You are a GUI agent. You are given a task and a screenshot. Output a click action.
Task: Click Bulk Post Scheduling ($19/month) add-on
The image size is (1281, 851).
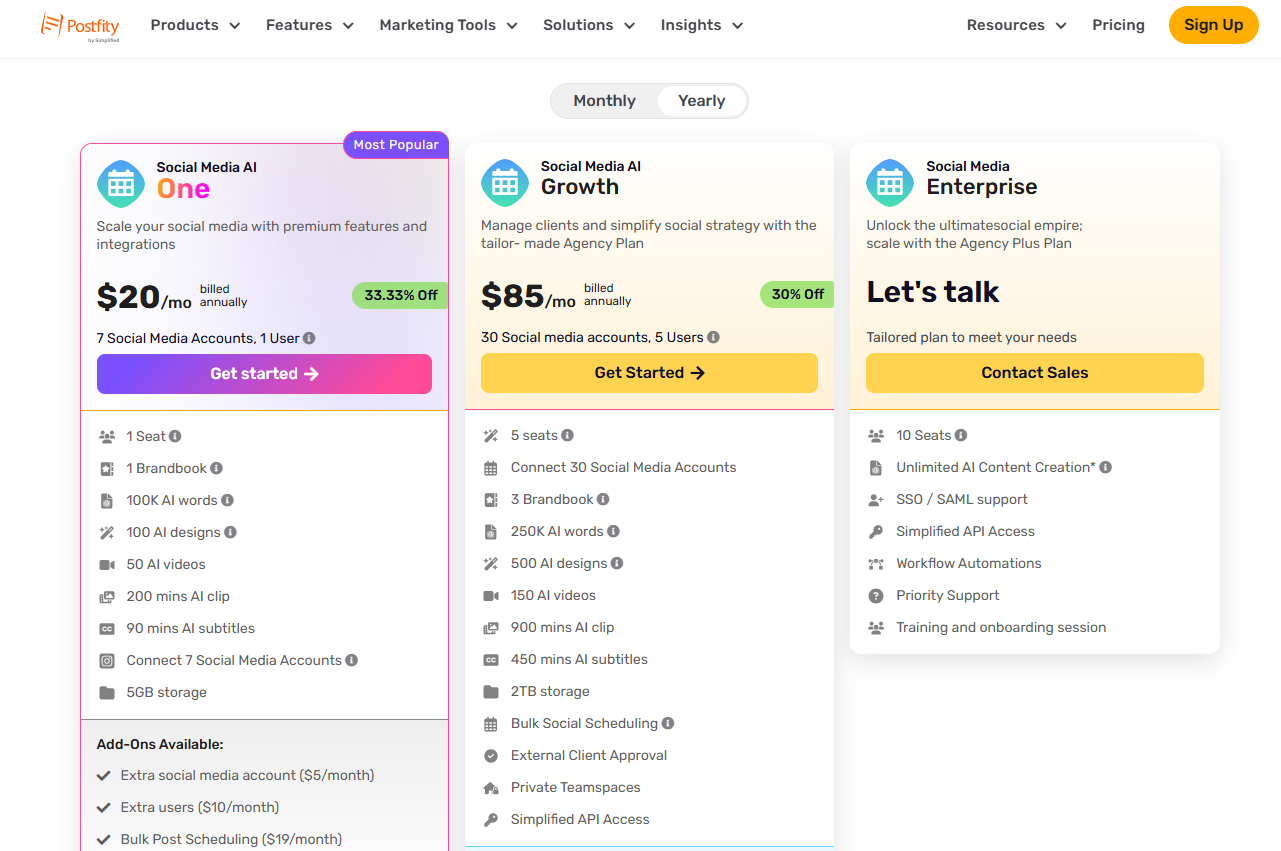[231, 839]
